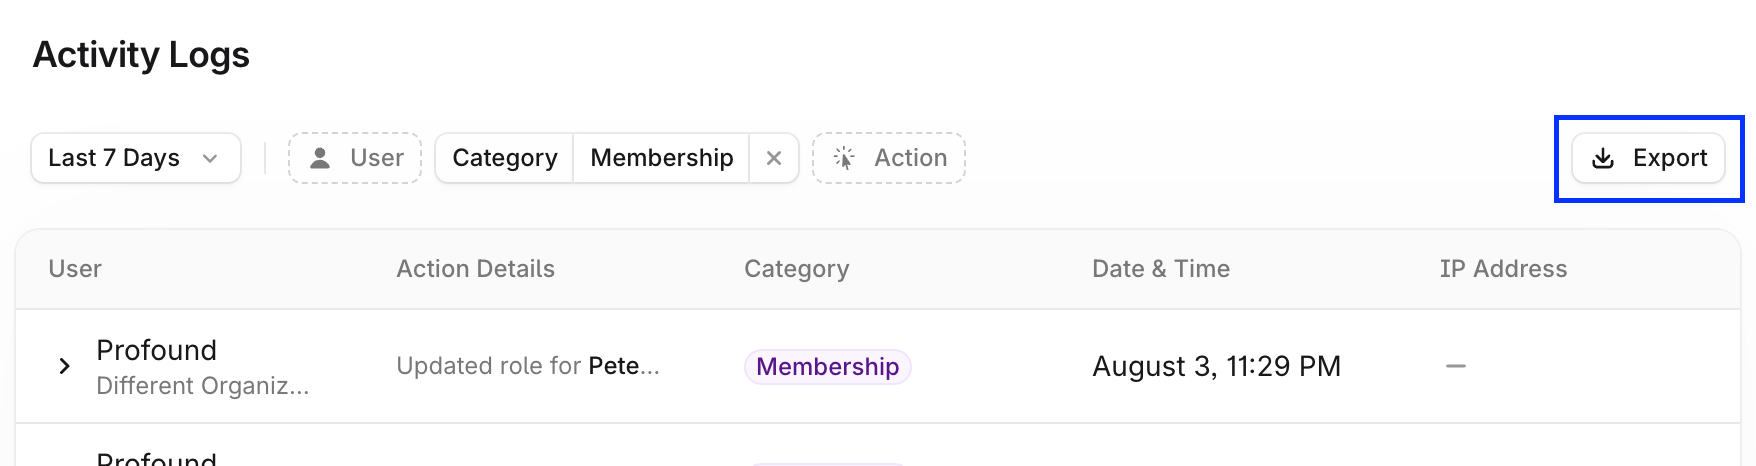Click the person icon in User filter
Screen dimensions: 1756x466
(x=320, y=158)
